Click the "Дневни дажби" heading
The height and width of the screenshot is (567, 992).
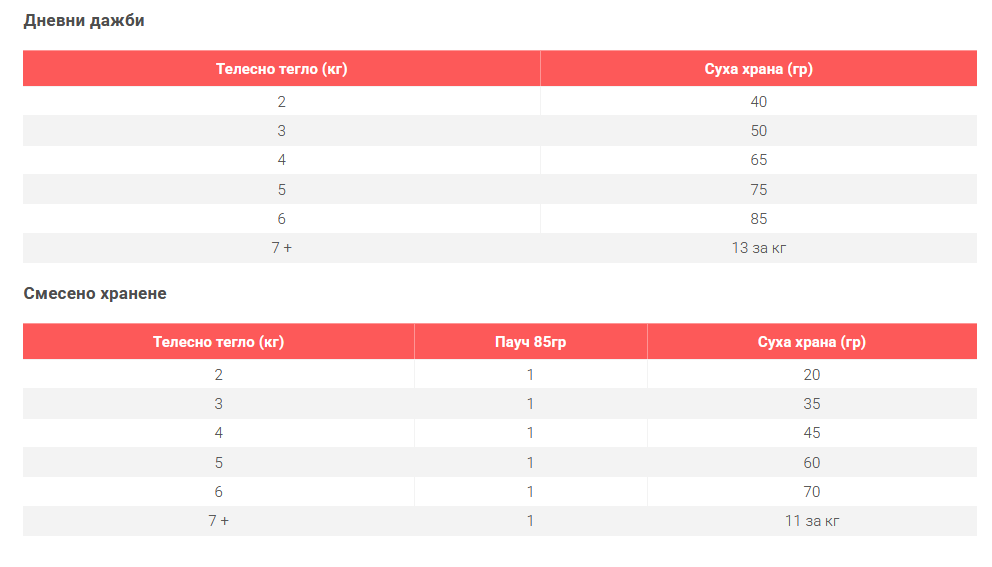tap(84, 21)
